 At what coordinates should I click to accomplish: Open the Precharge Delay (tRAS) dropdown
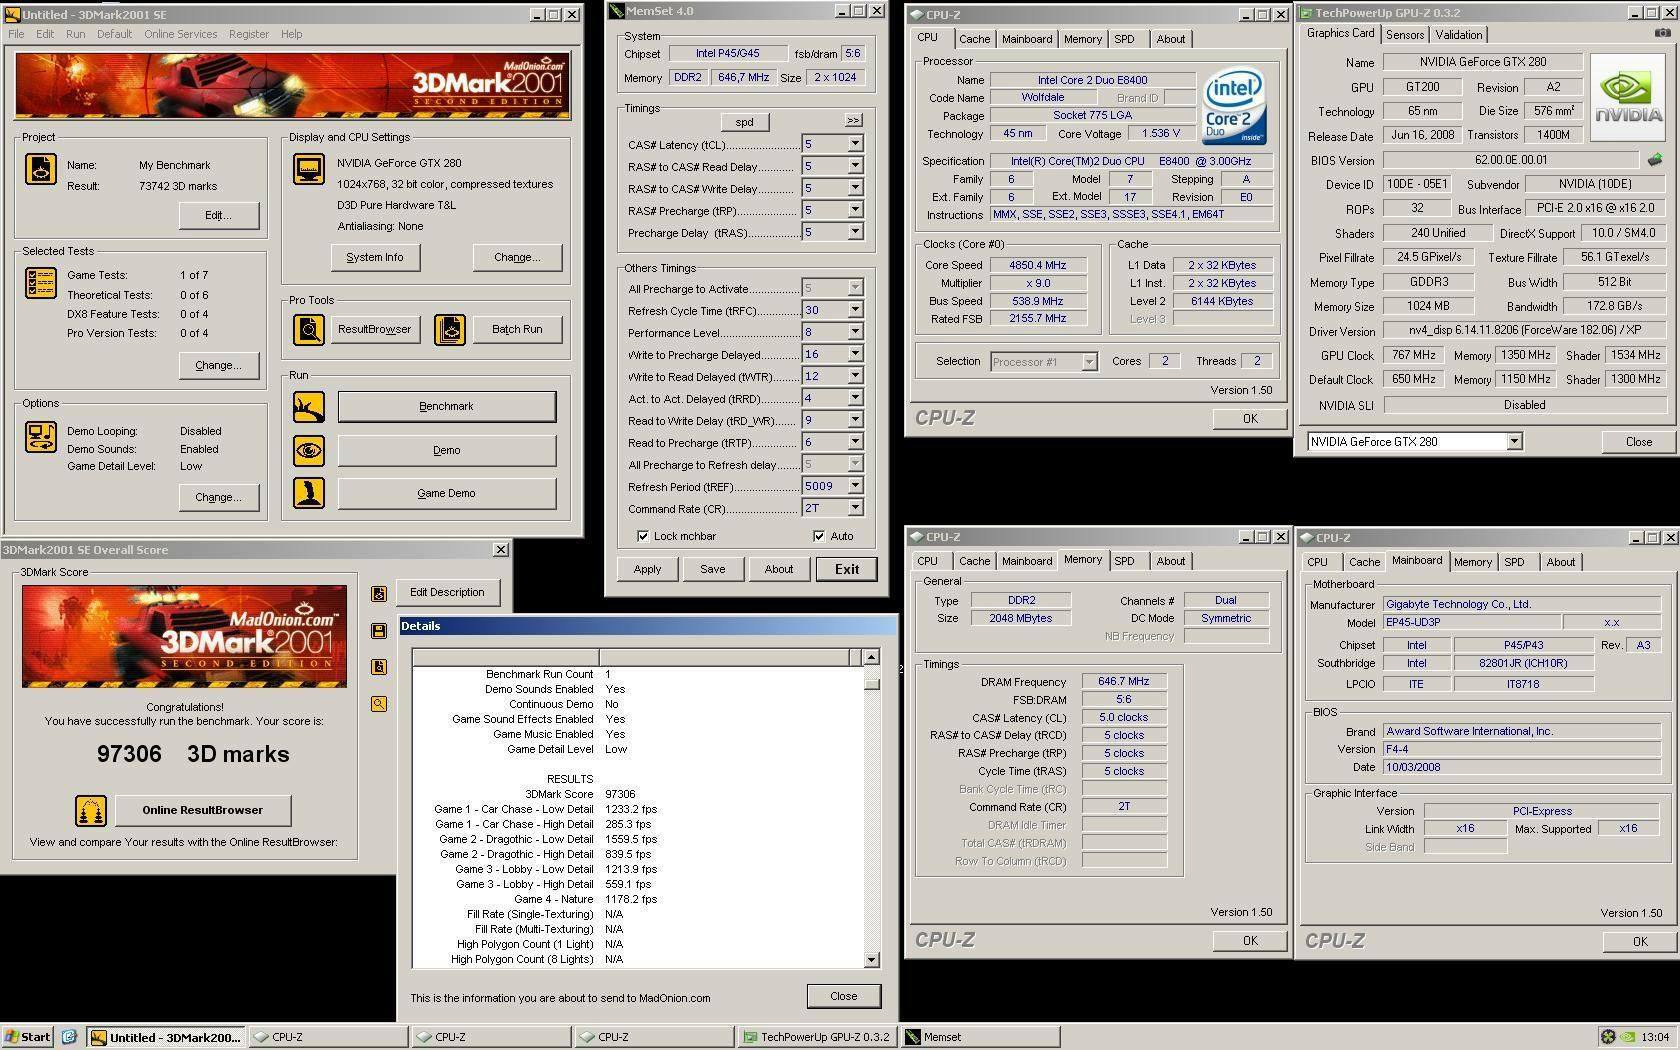tap(855, 232)
